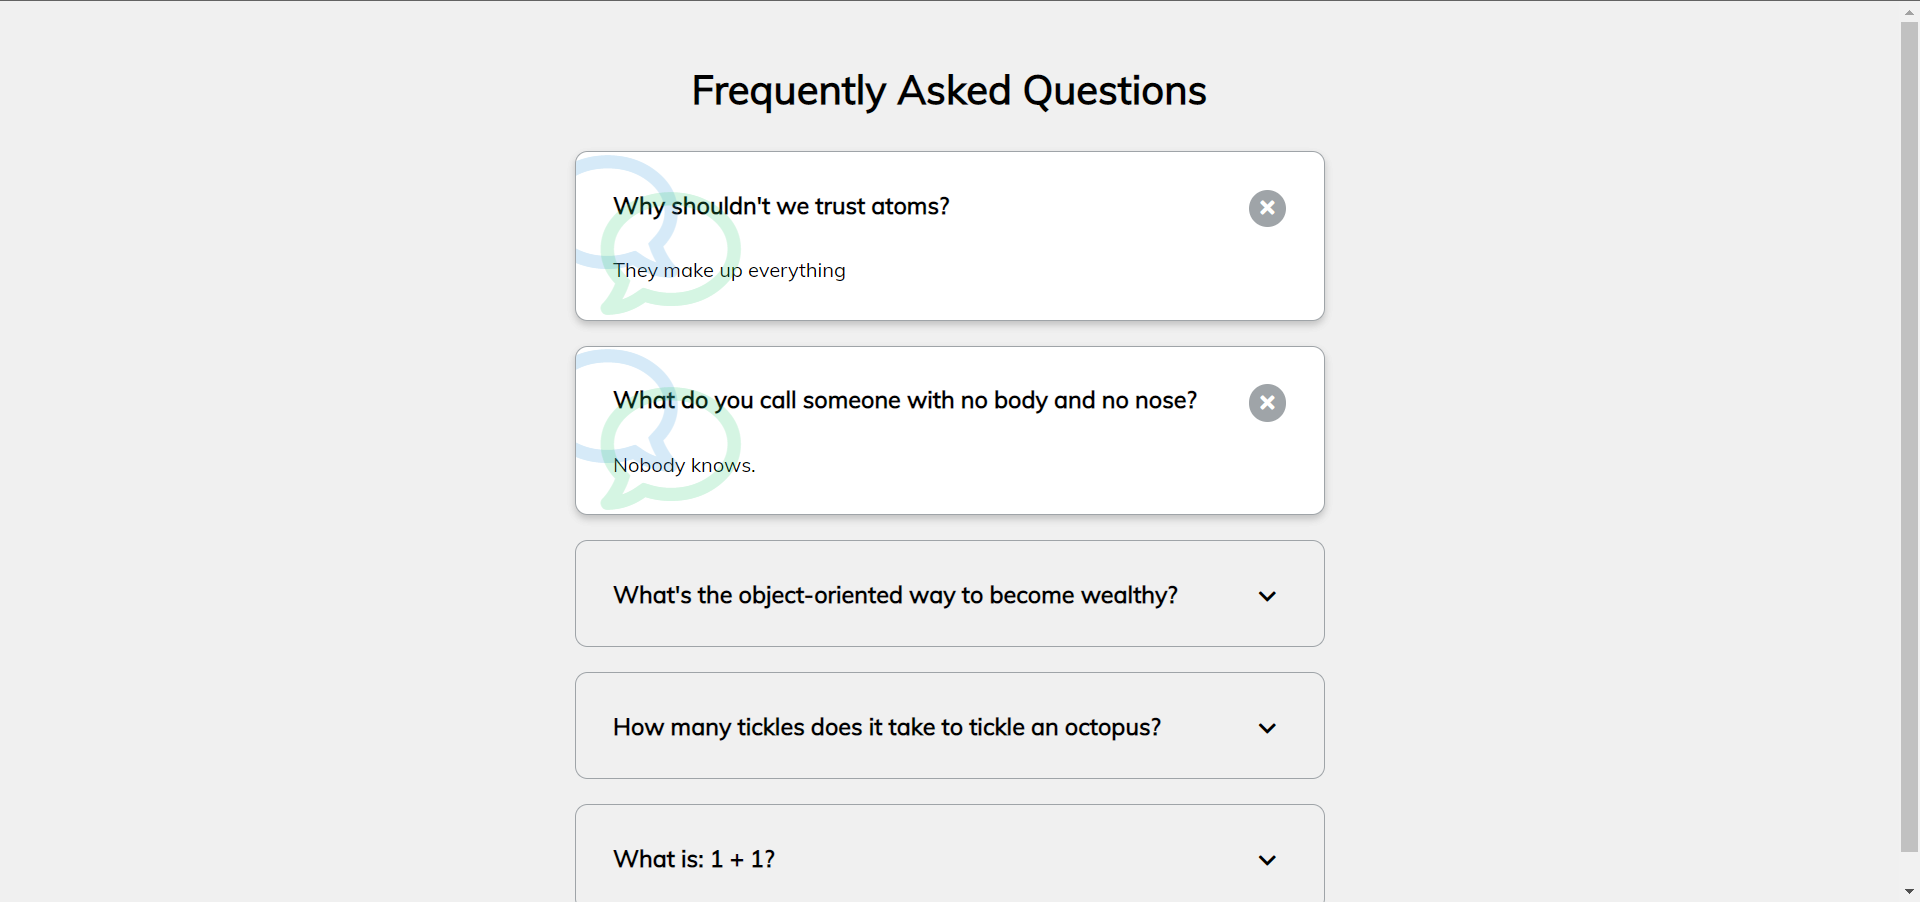Expand the 'What is: 1 + 1?' chevron
The image size is (1920, 902).
point(1267,860)
